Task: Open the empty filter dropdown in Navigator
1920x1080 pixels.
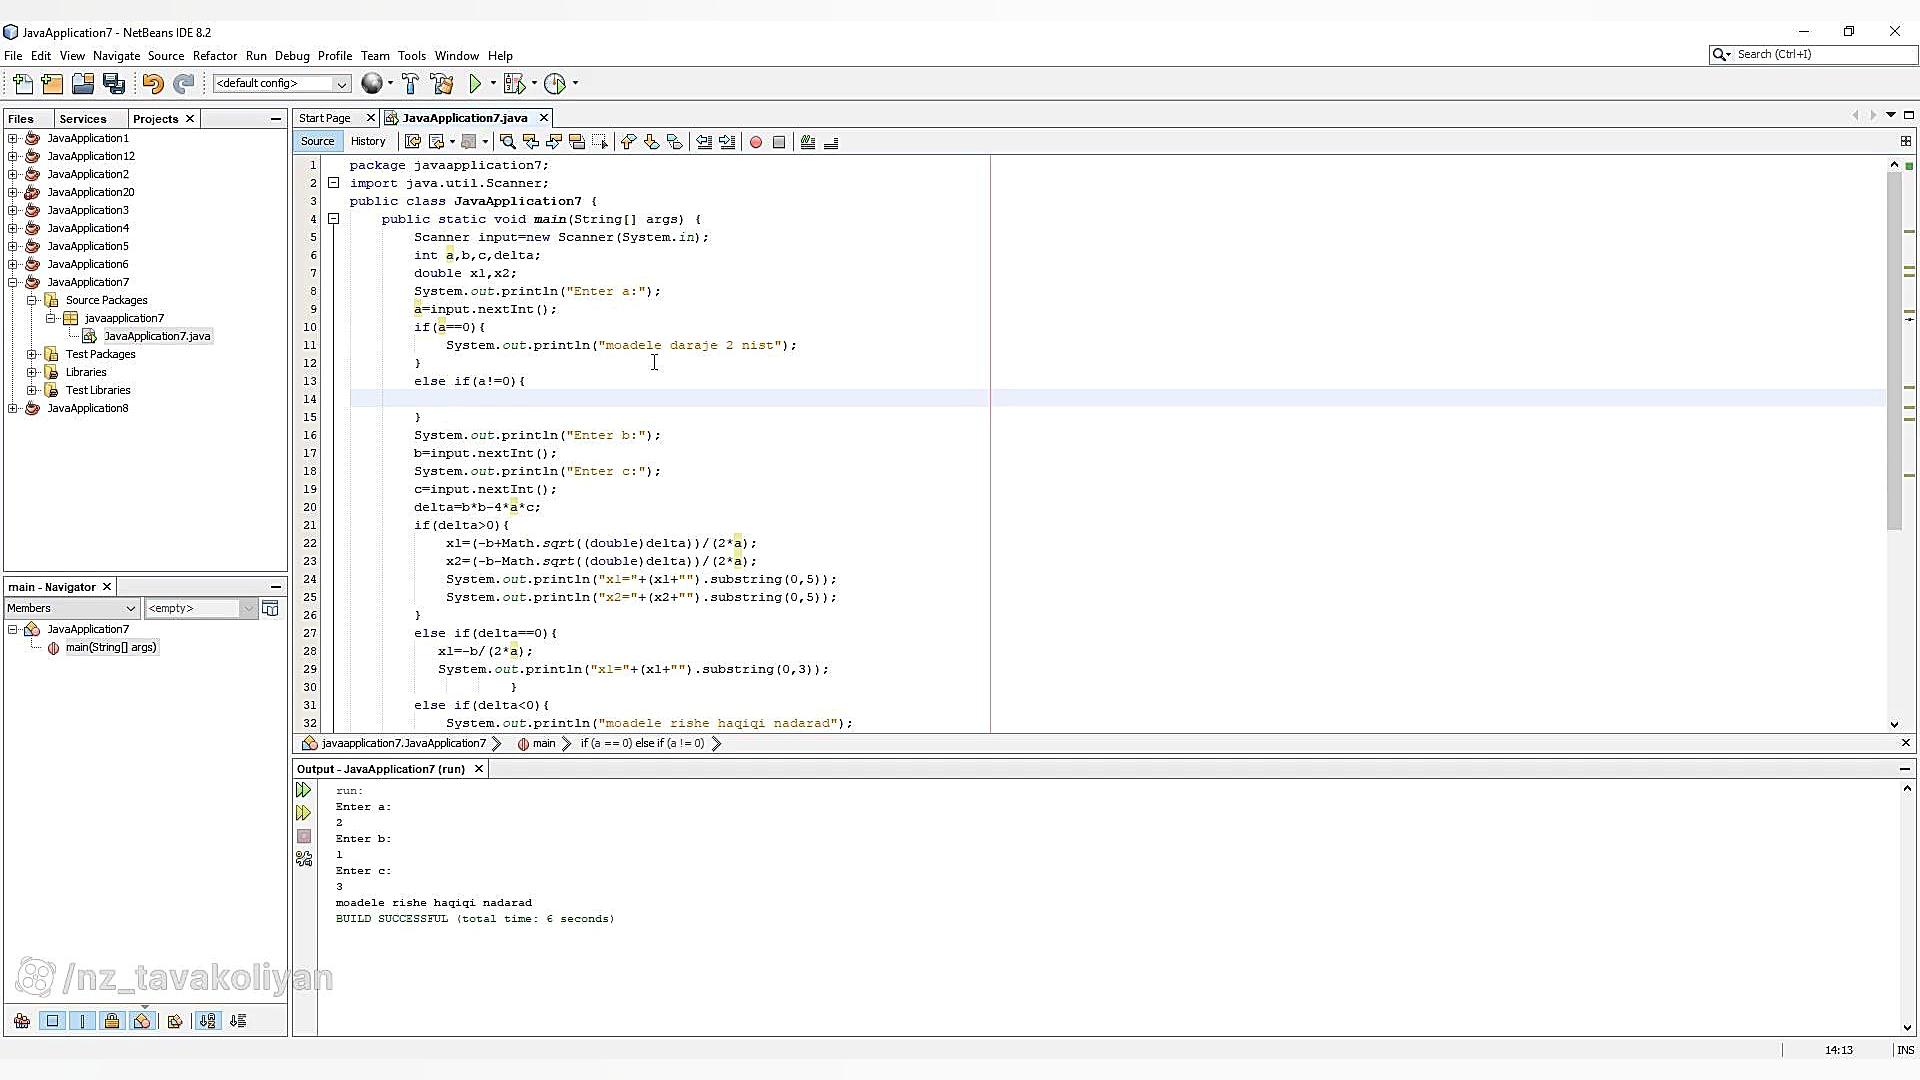Action: 200,608
